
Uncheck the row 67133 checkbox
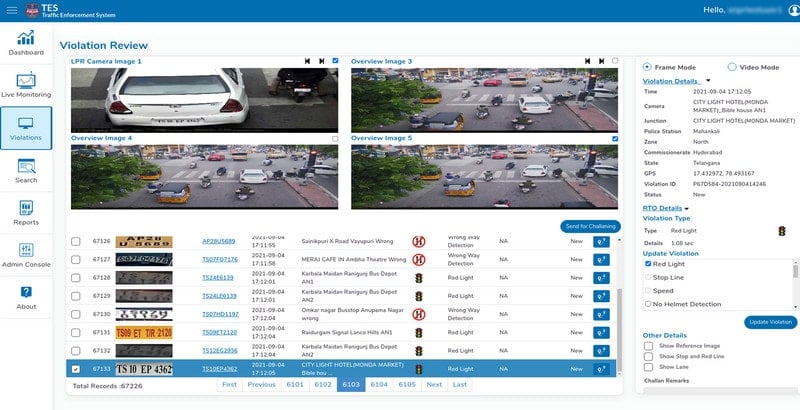point(76,369)
